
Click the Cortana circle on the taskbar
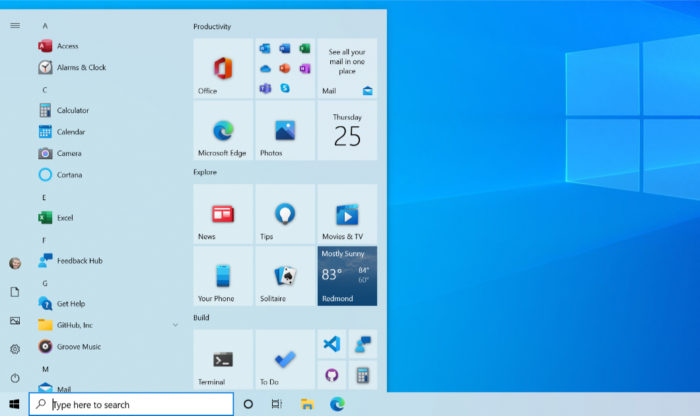click(248, 404)
